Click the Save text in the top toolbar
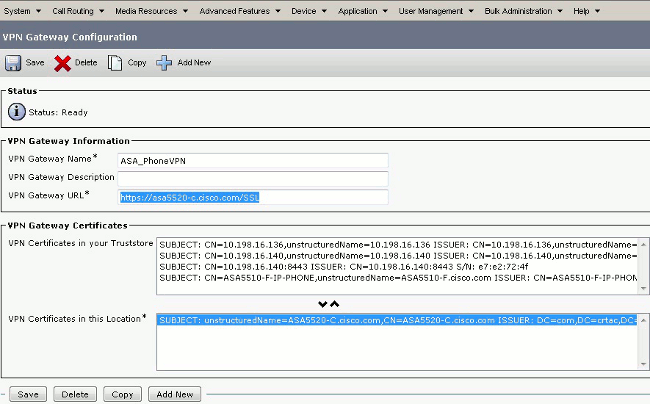Viewport: 650px width, 404px height. (35, 63)
